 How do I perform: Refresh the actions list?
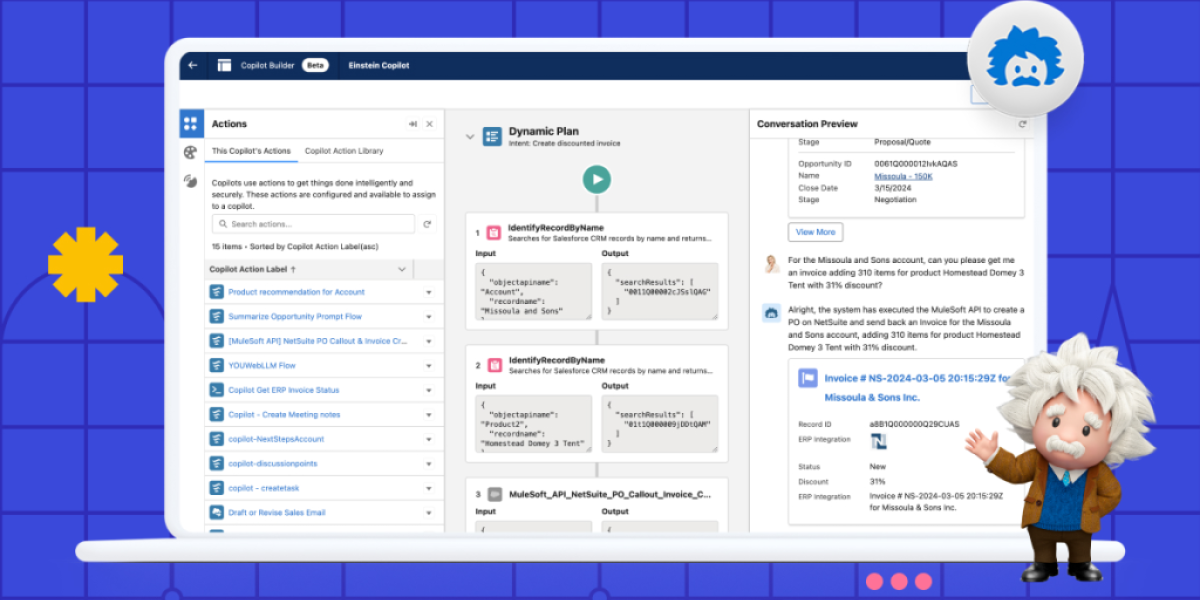pos(427,224)
